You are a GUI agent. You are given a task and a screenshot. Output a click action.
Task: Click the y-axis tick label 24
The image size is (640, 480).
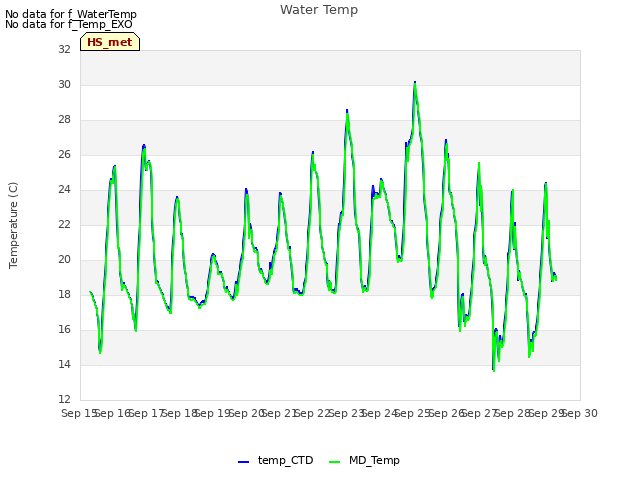[x=64, y=189]
